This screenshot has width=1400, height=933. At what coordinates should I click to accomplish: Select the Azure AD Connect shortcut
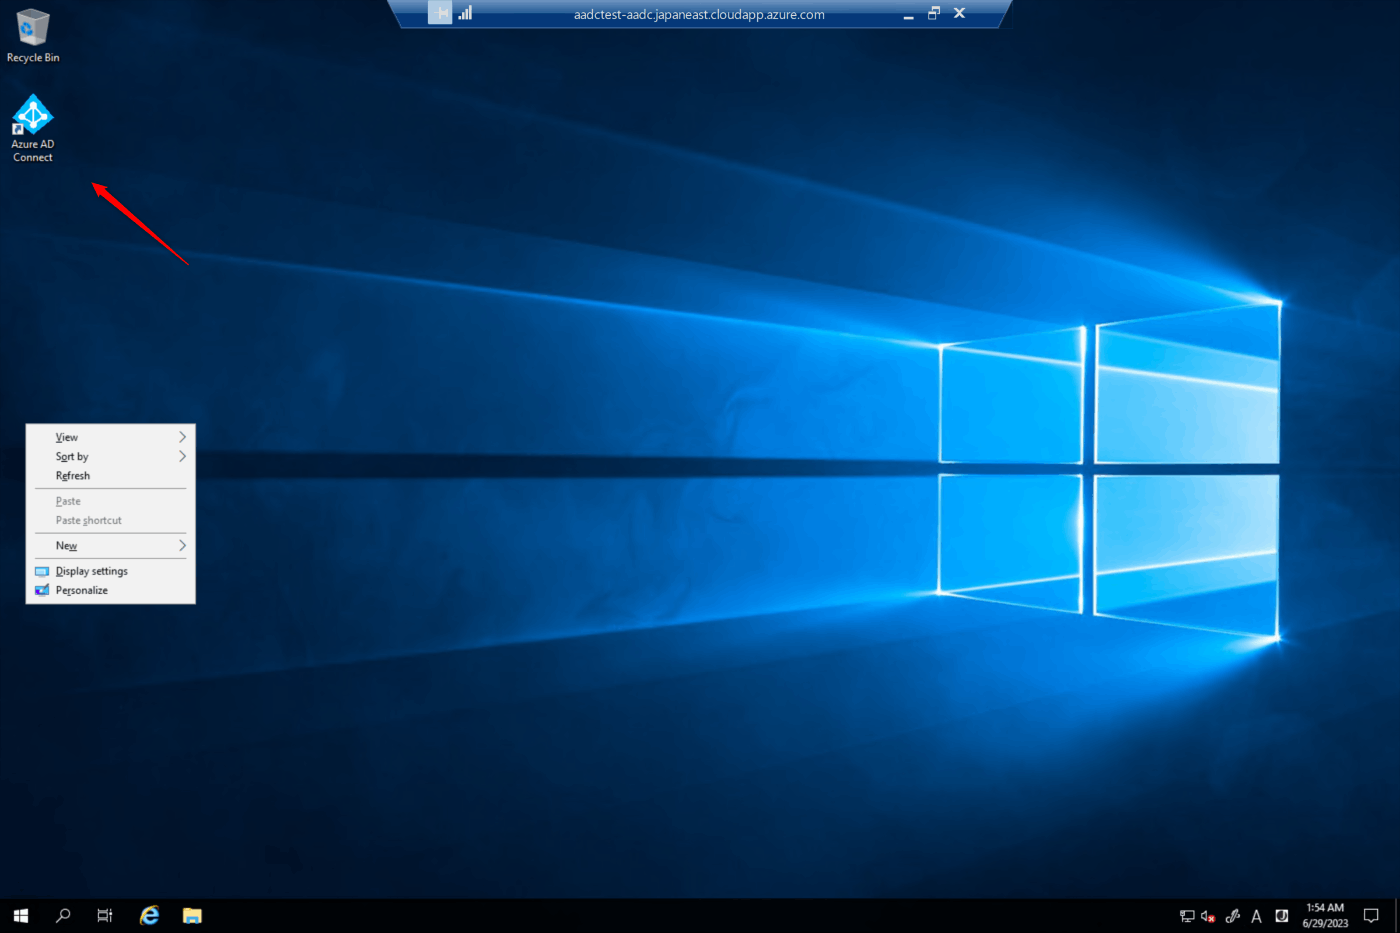(33, 129)
